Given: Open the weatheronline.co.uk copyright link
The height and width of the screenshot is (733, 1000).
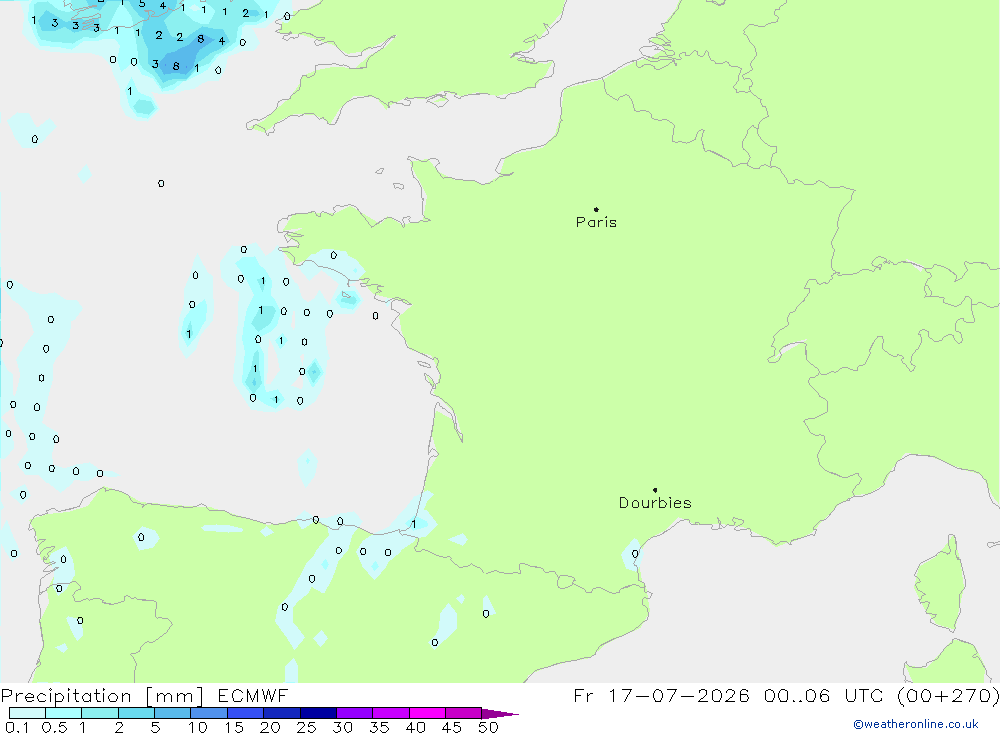Looking at the screenshot, I should point(916,724).
